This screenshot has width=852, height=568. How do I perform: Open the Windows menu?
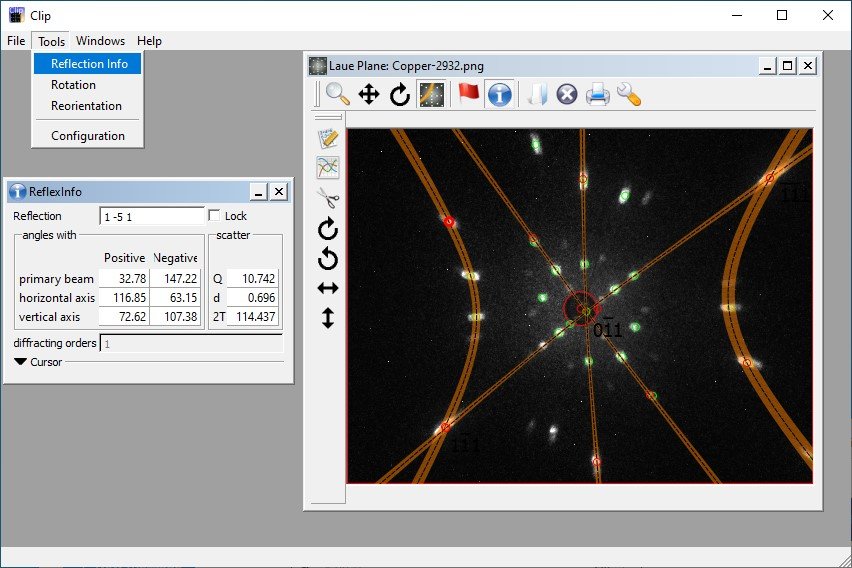101,41
